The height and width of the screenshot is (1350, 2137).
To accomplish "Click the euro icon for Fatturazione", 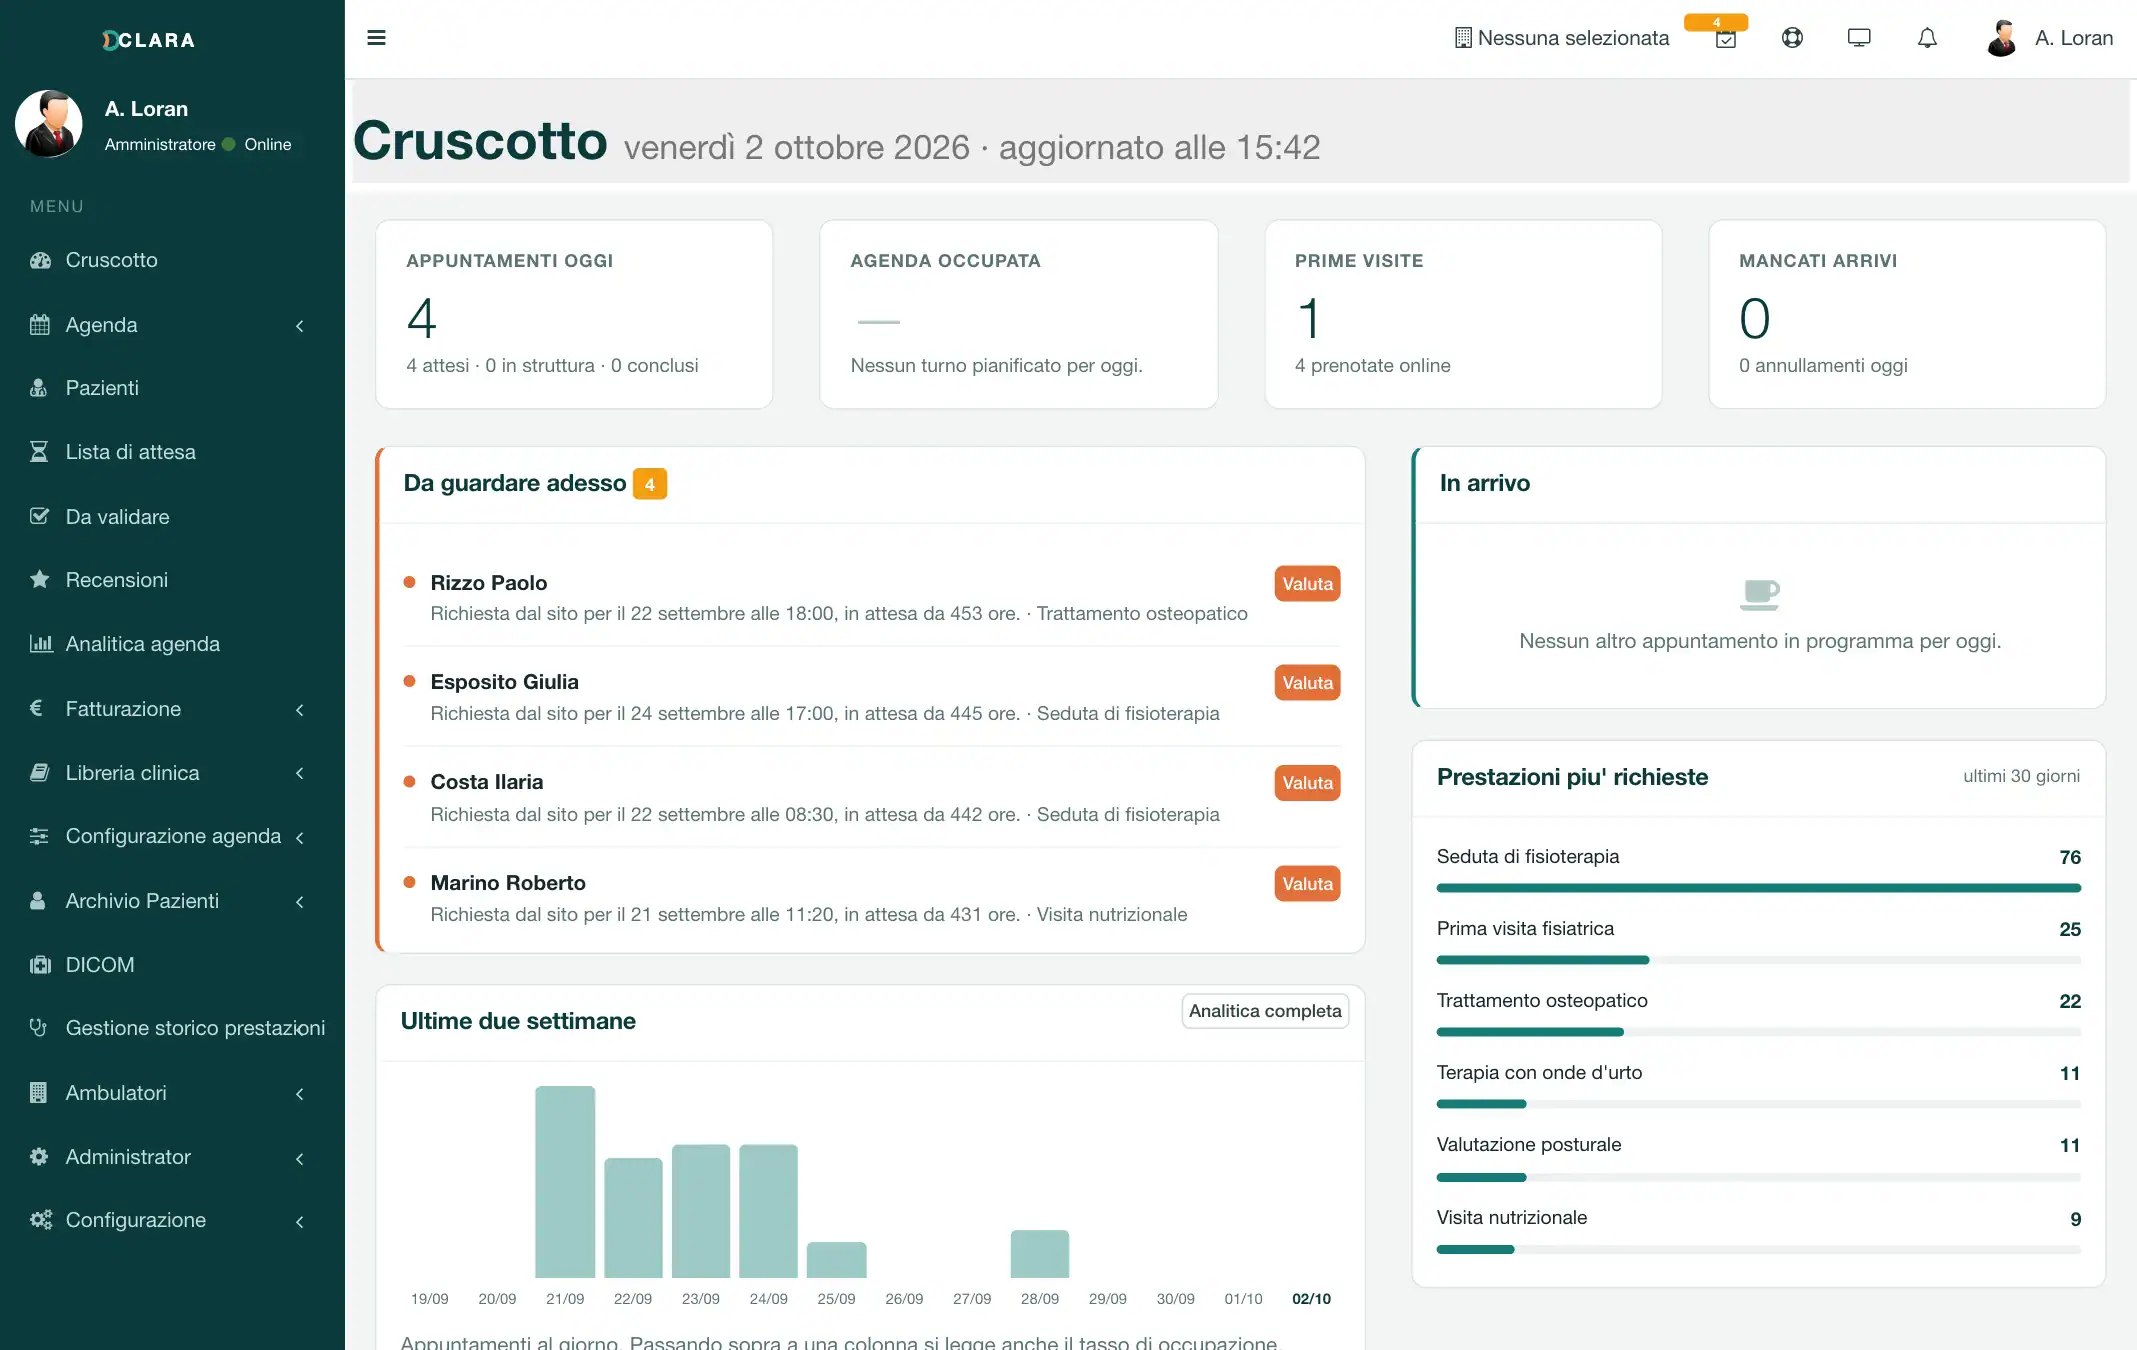I will (x=37, y=708).
